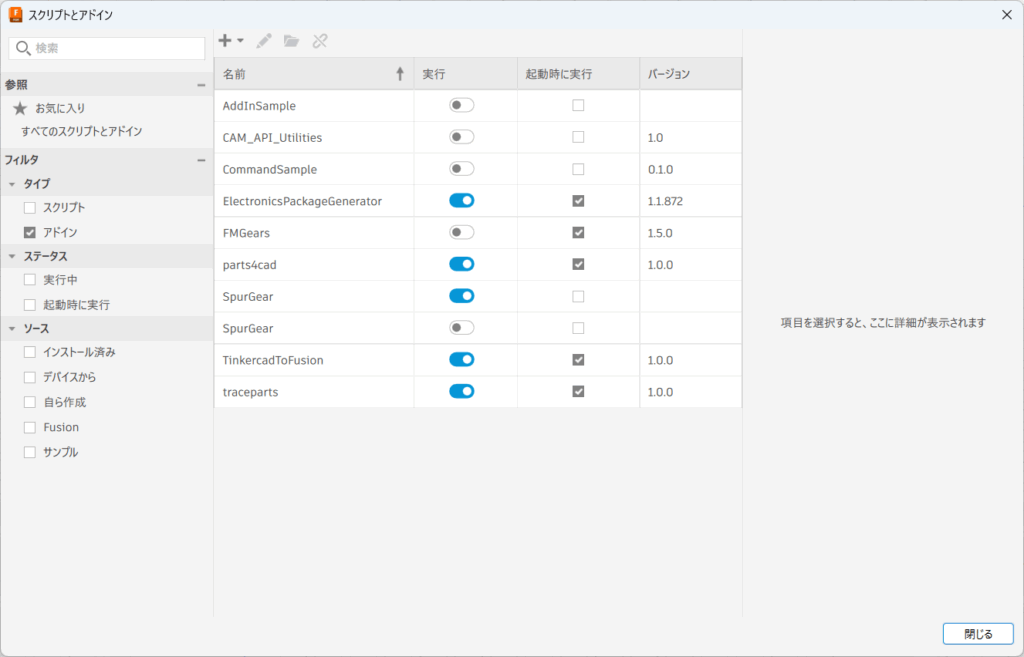
Task: Close the スクリプトとアドイン dialog with the X
Action: point(1006,14)
